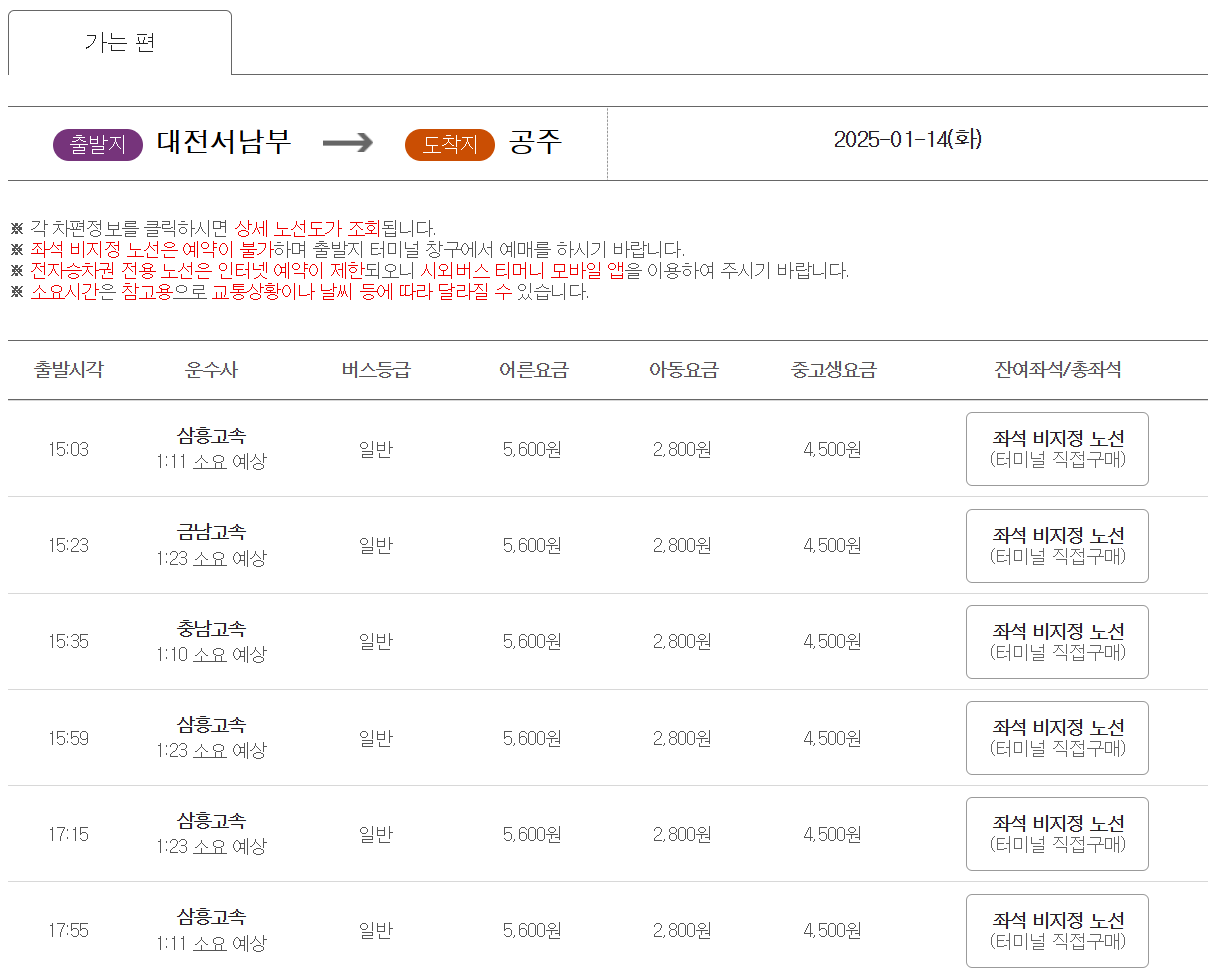The height and width of the screenshot is (977, 1226).
Task: Click 1:23 소요 예상 in the 15:23 row
Action: [211, 558]
